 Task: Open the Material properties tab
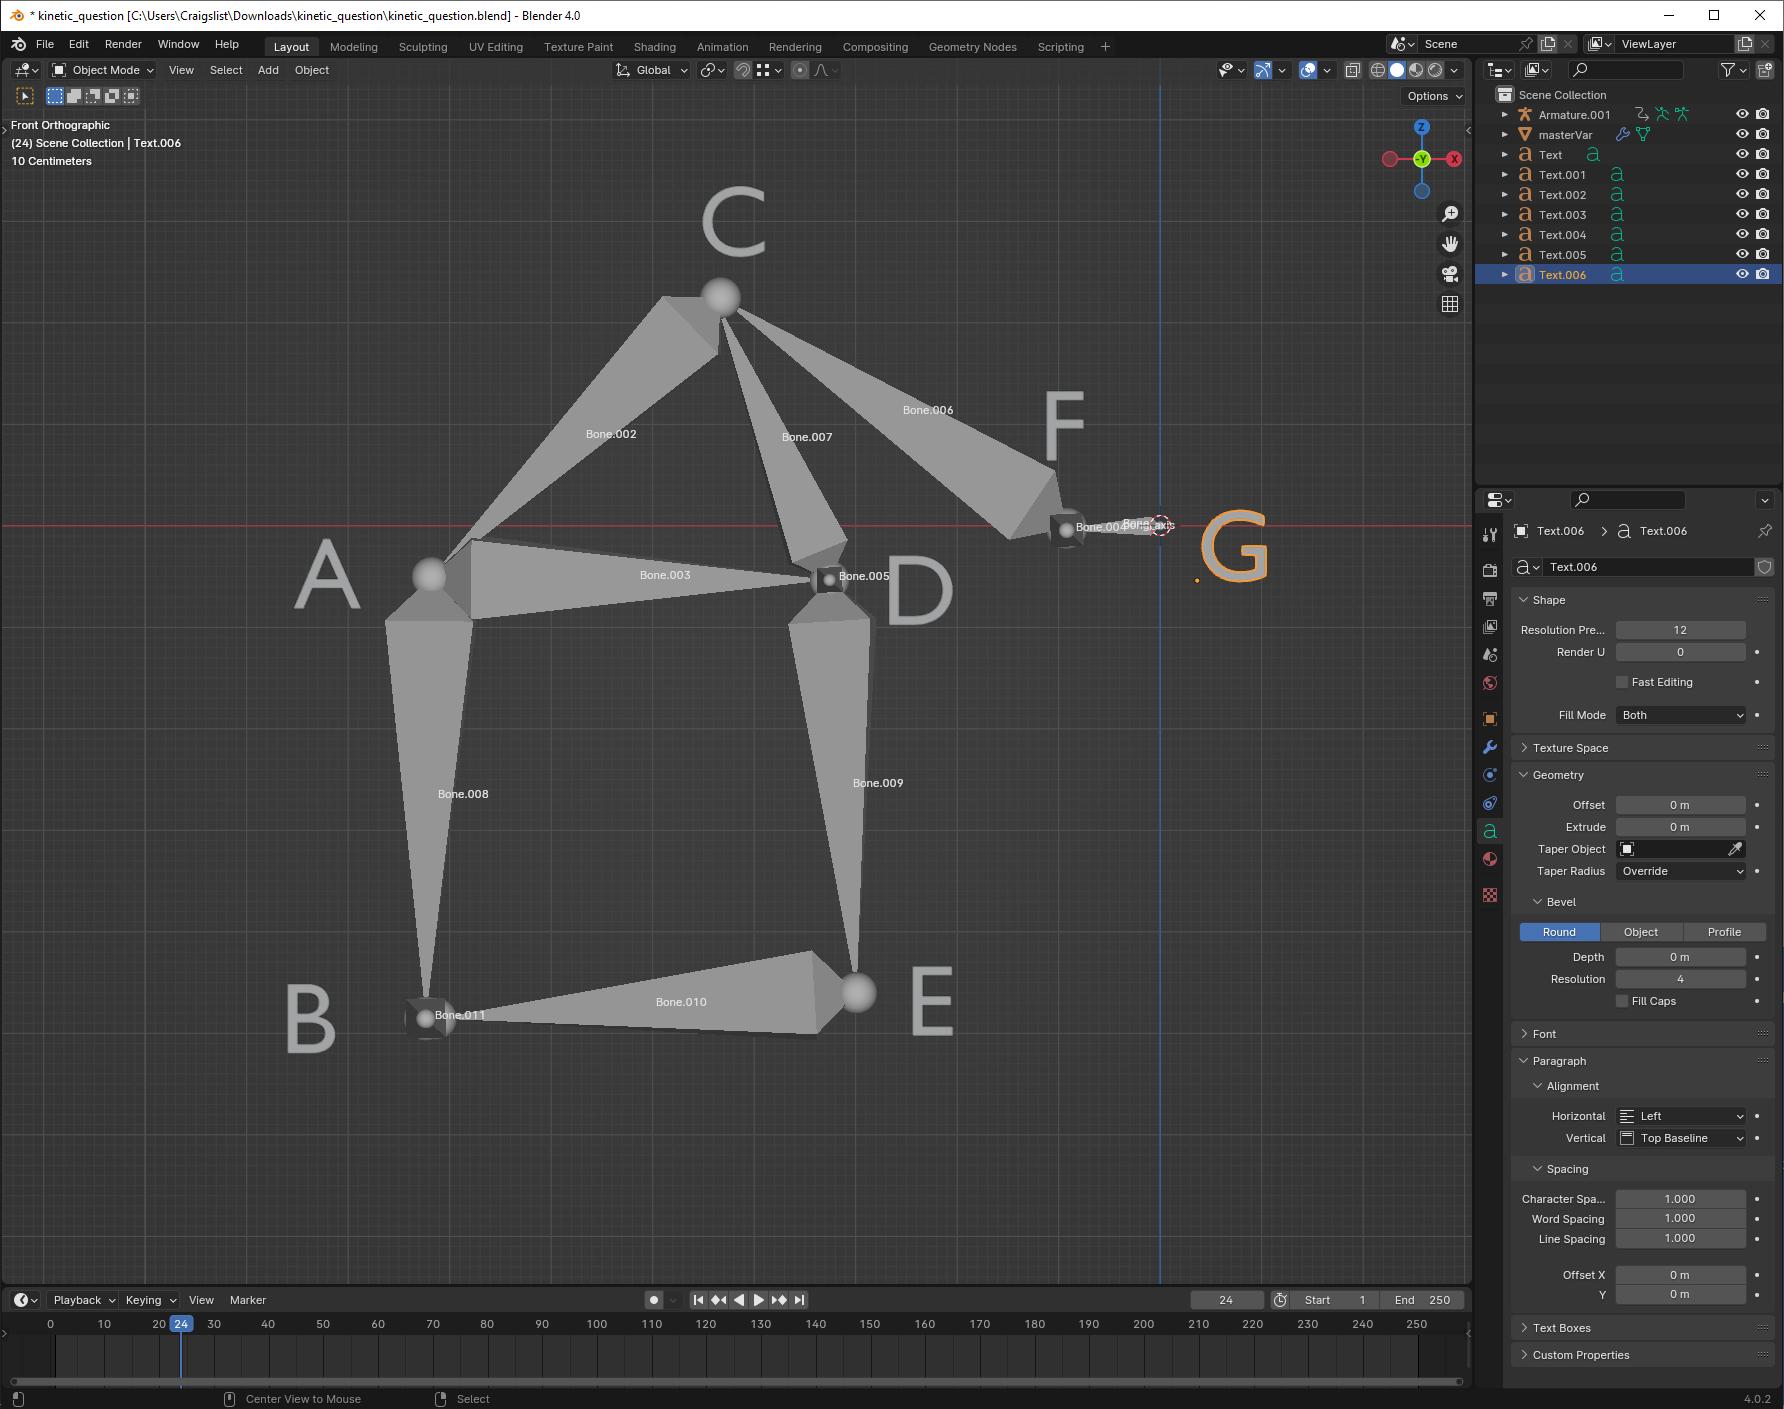click(1490, 859)
